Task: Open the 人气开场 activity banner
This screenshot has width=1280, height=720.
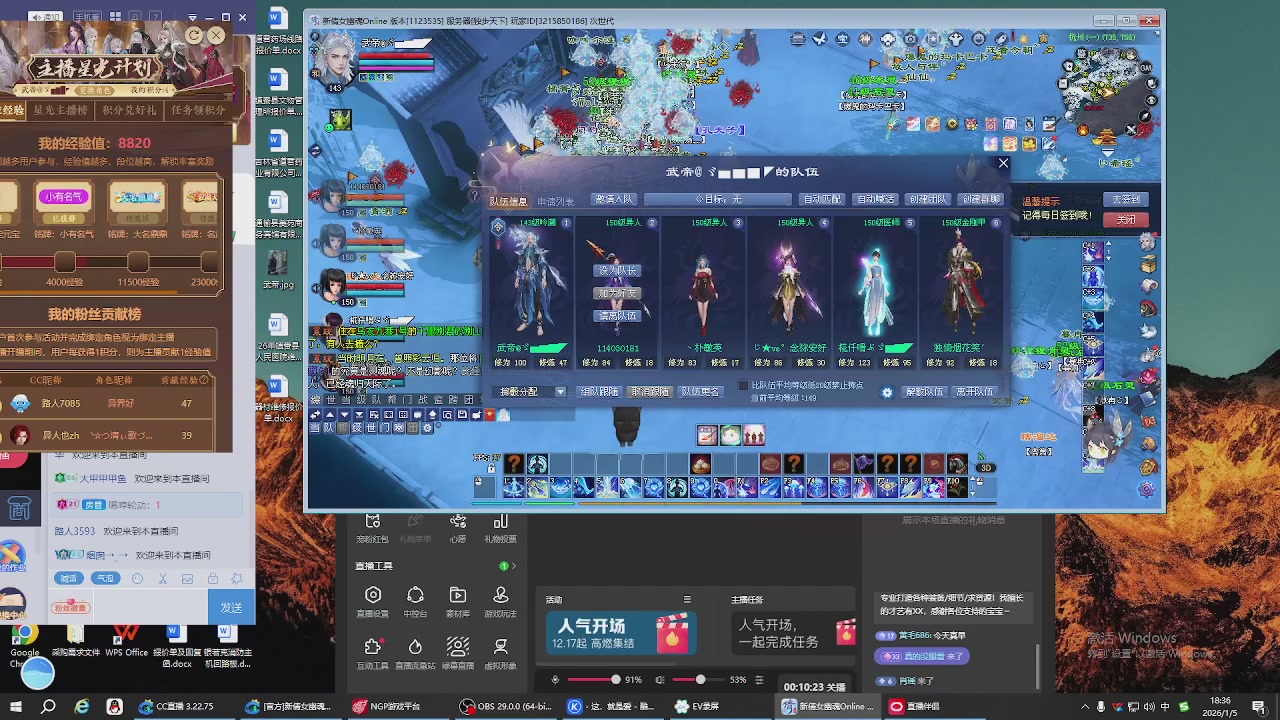Action: 621,633
